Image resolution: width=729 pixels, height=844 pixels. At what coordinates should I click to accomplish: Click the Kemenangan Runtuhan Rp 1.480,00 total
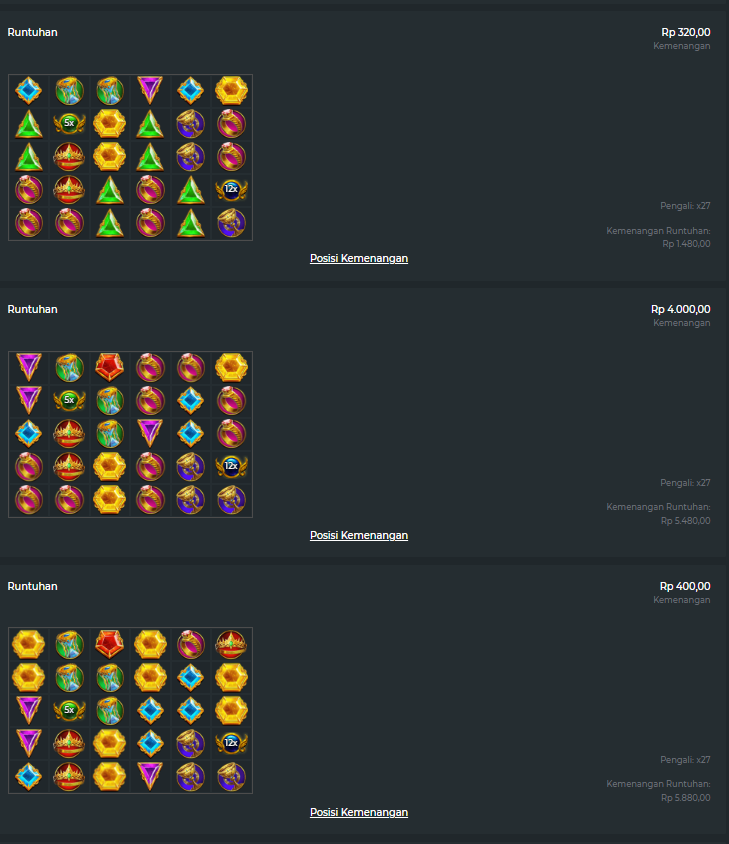tap(686, 244)
